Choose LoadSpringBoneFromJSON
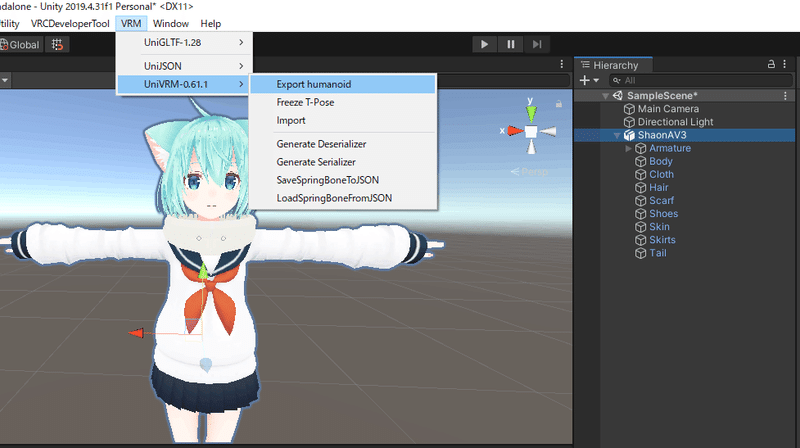This screenshot has width=800, height=448. [343, 198]
